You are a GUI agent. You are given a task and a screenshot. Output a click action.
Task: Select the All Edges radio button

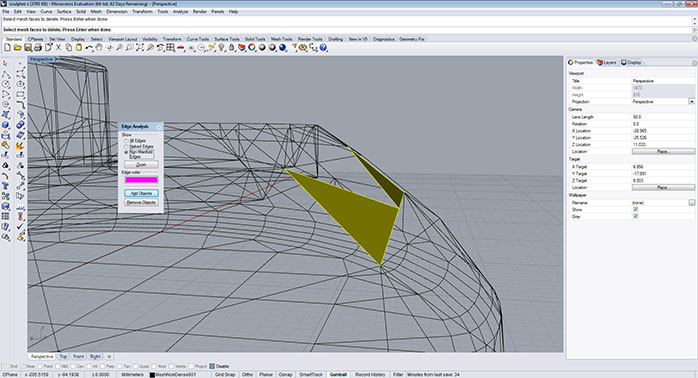point(126,141)
